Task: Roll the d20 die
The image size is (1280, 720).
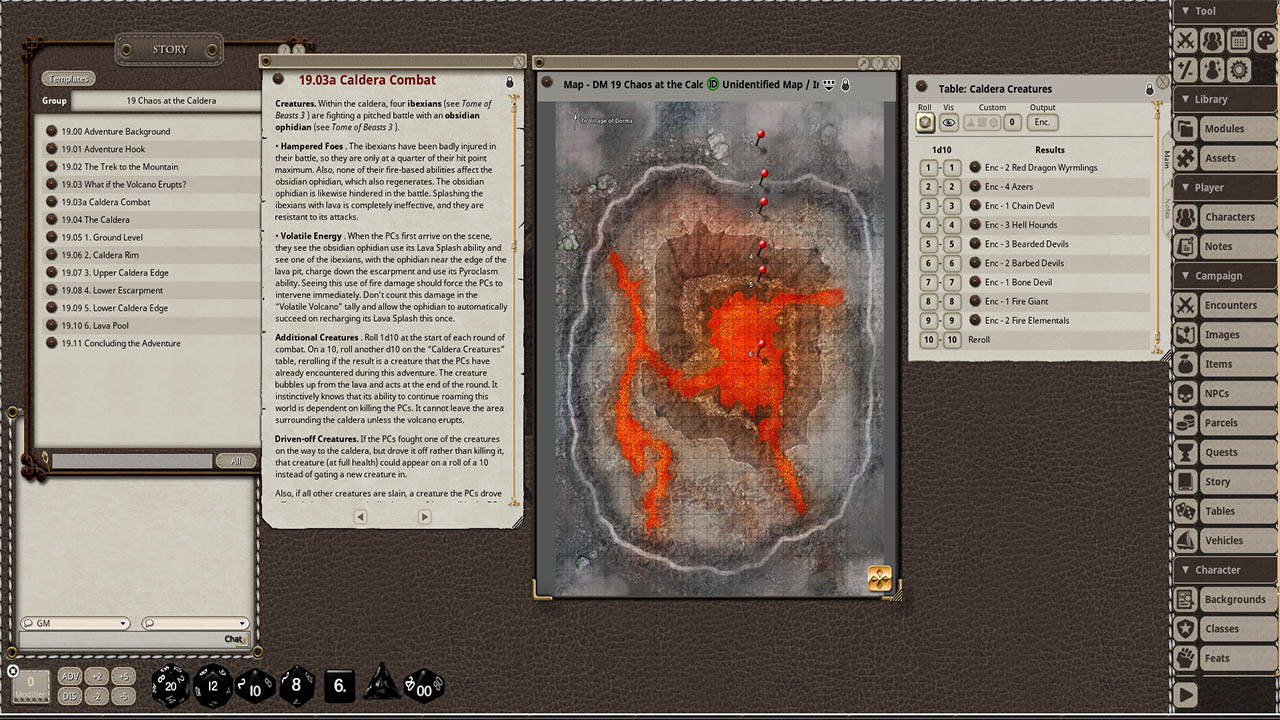Action: [171, 686]
